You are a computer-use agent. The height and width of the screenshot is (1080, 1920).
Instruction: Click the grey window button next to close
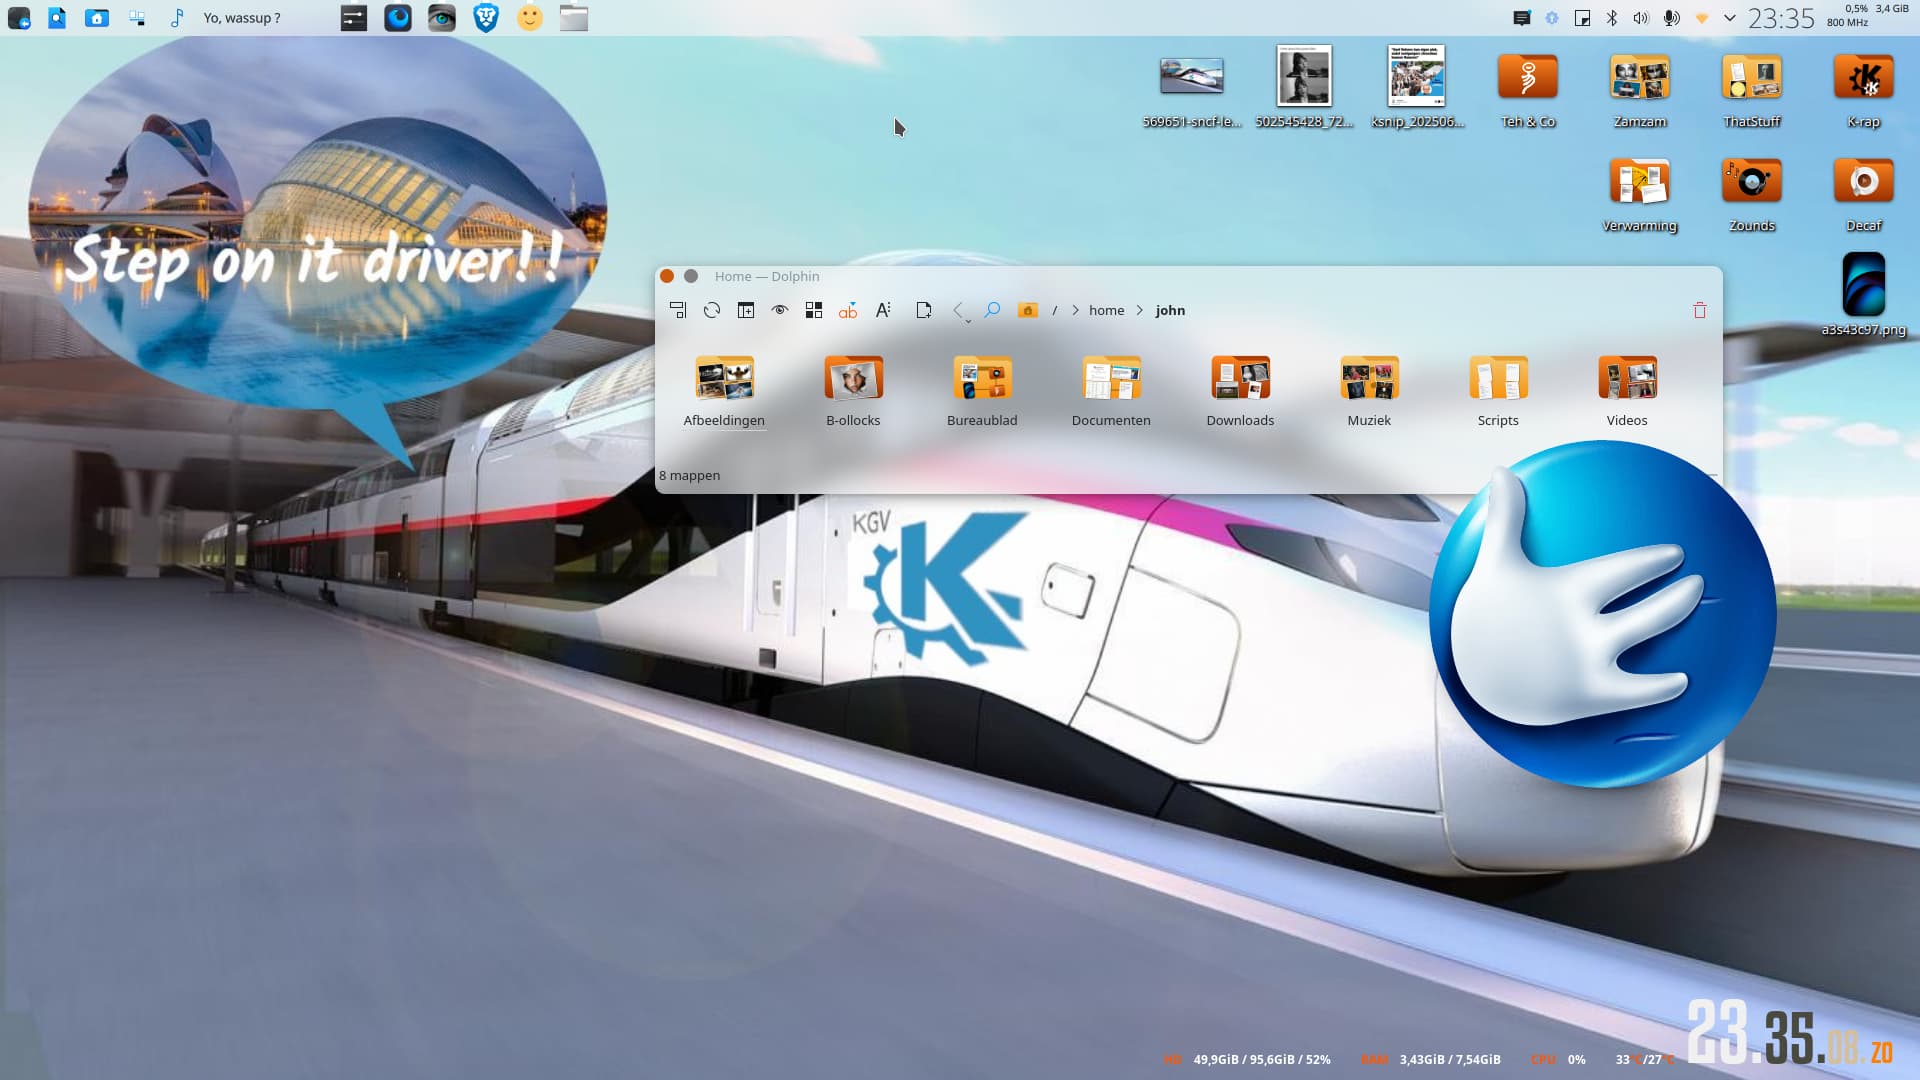(x=691, y=276)
